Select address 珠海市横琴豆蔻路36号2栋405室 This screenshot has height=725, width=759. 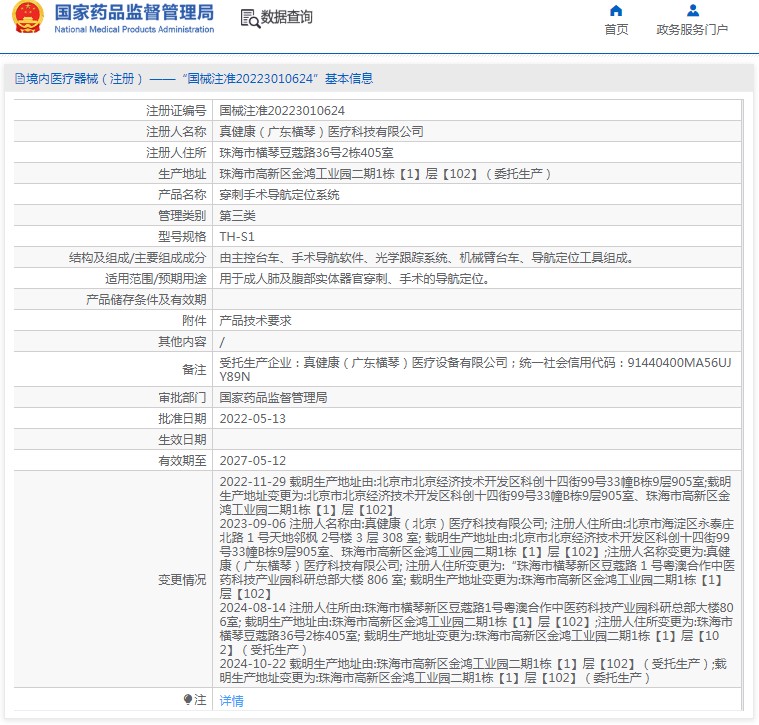pyautogui.click(x=306, y=153)
